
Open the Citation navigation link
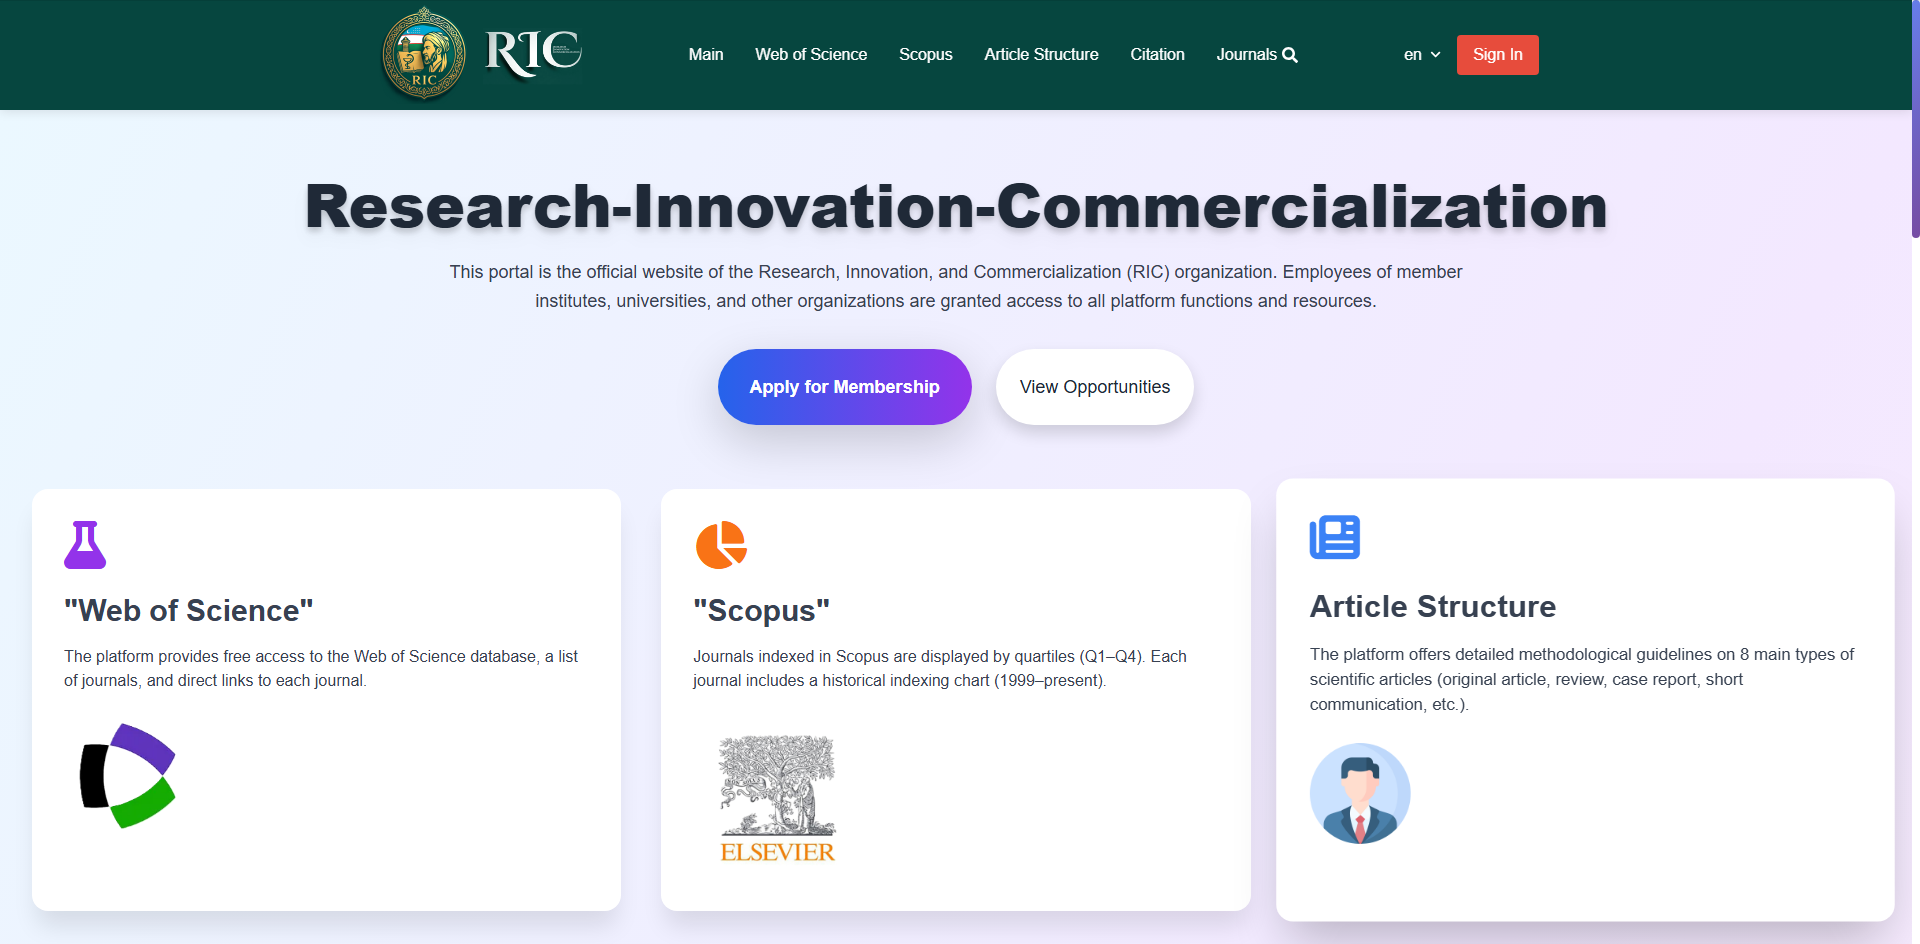[1157, 55]
